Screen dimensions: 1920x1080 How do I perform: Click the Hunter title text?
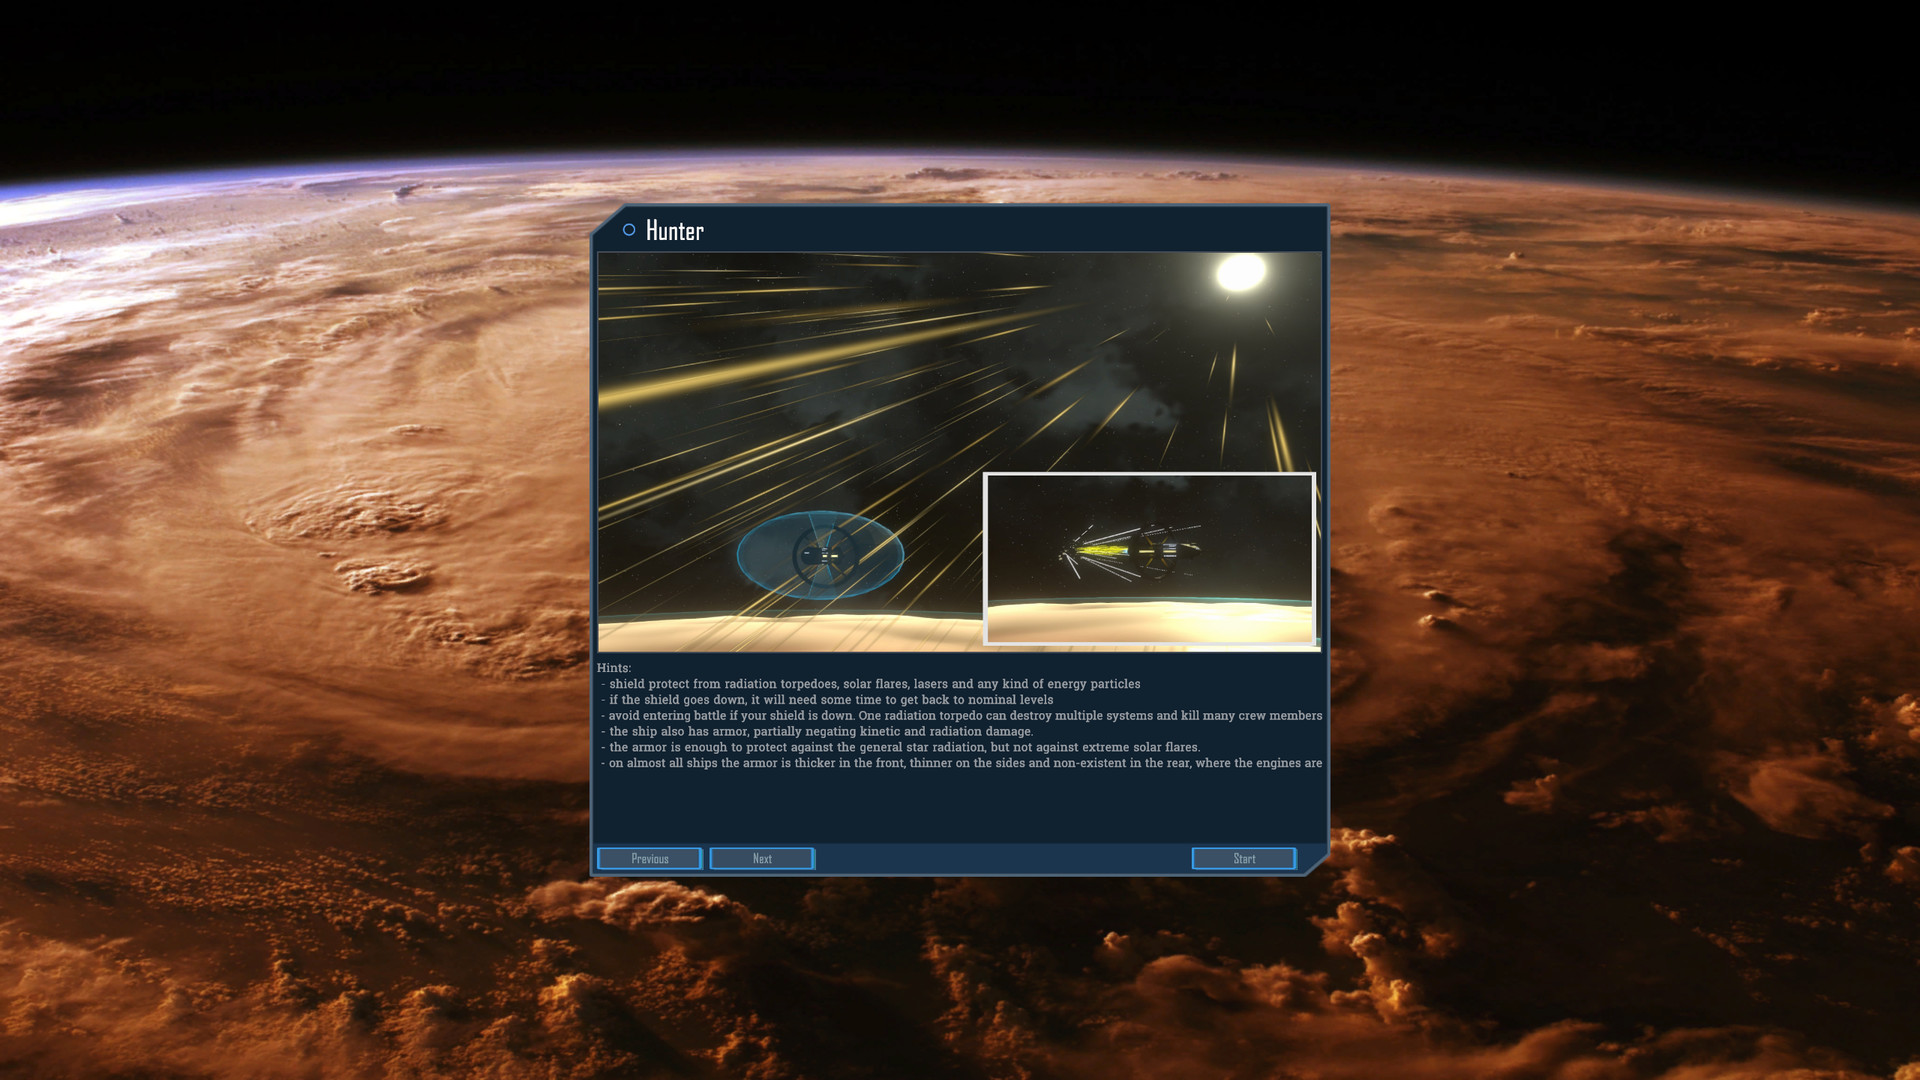click(x=673, y=230)
